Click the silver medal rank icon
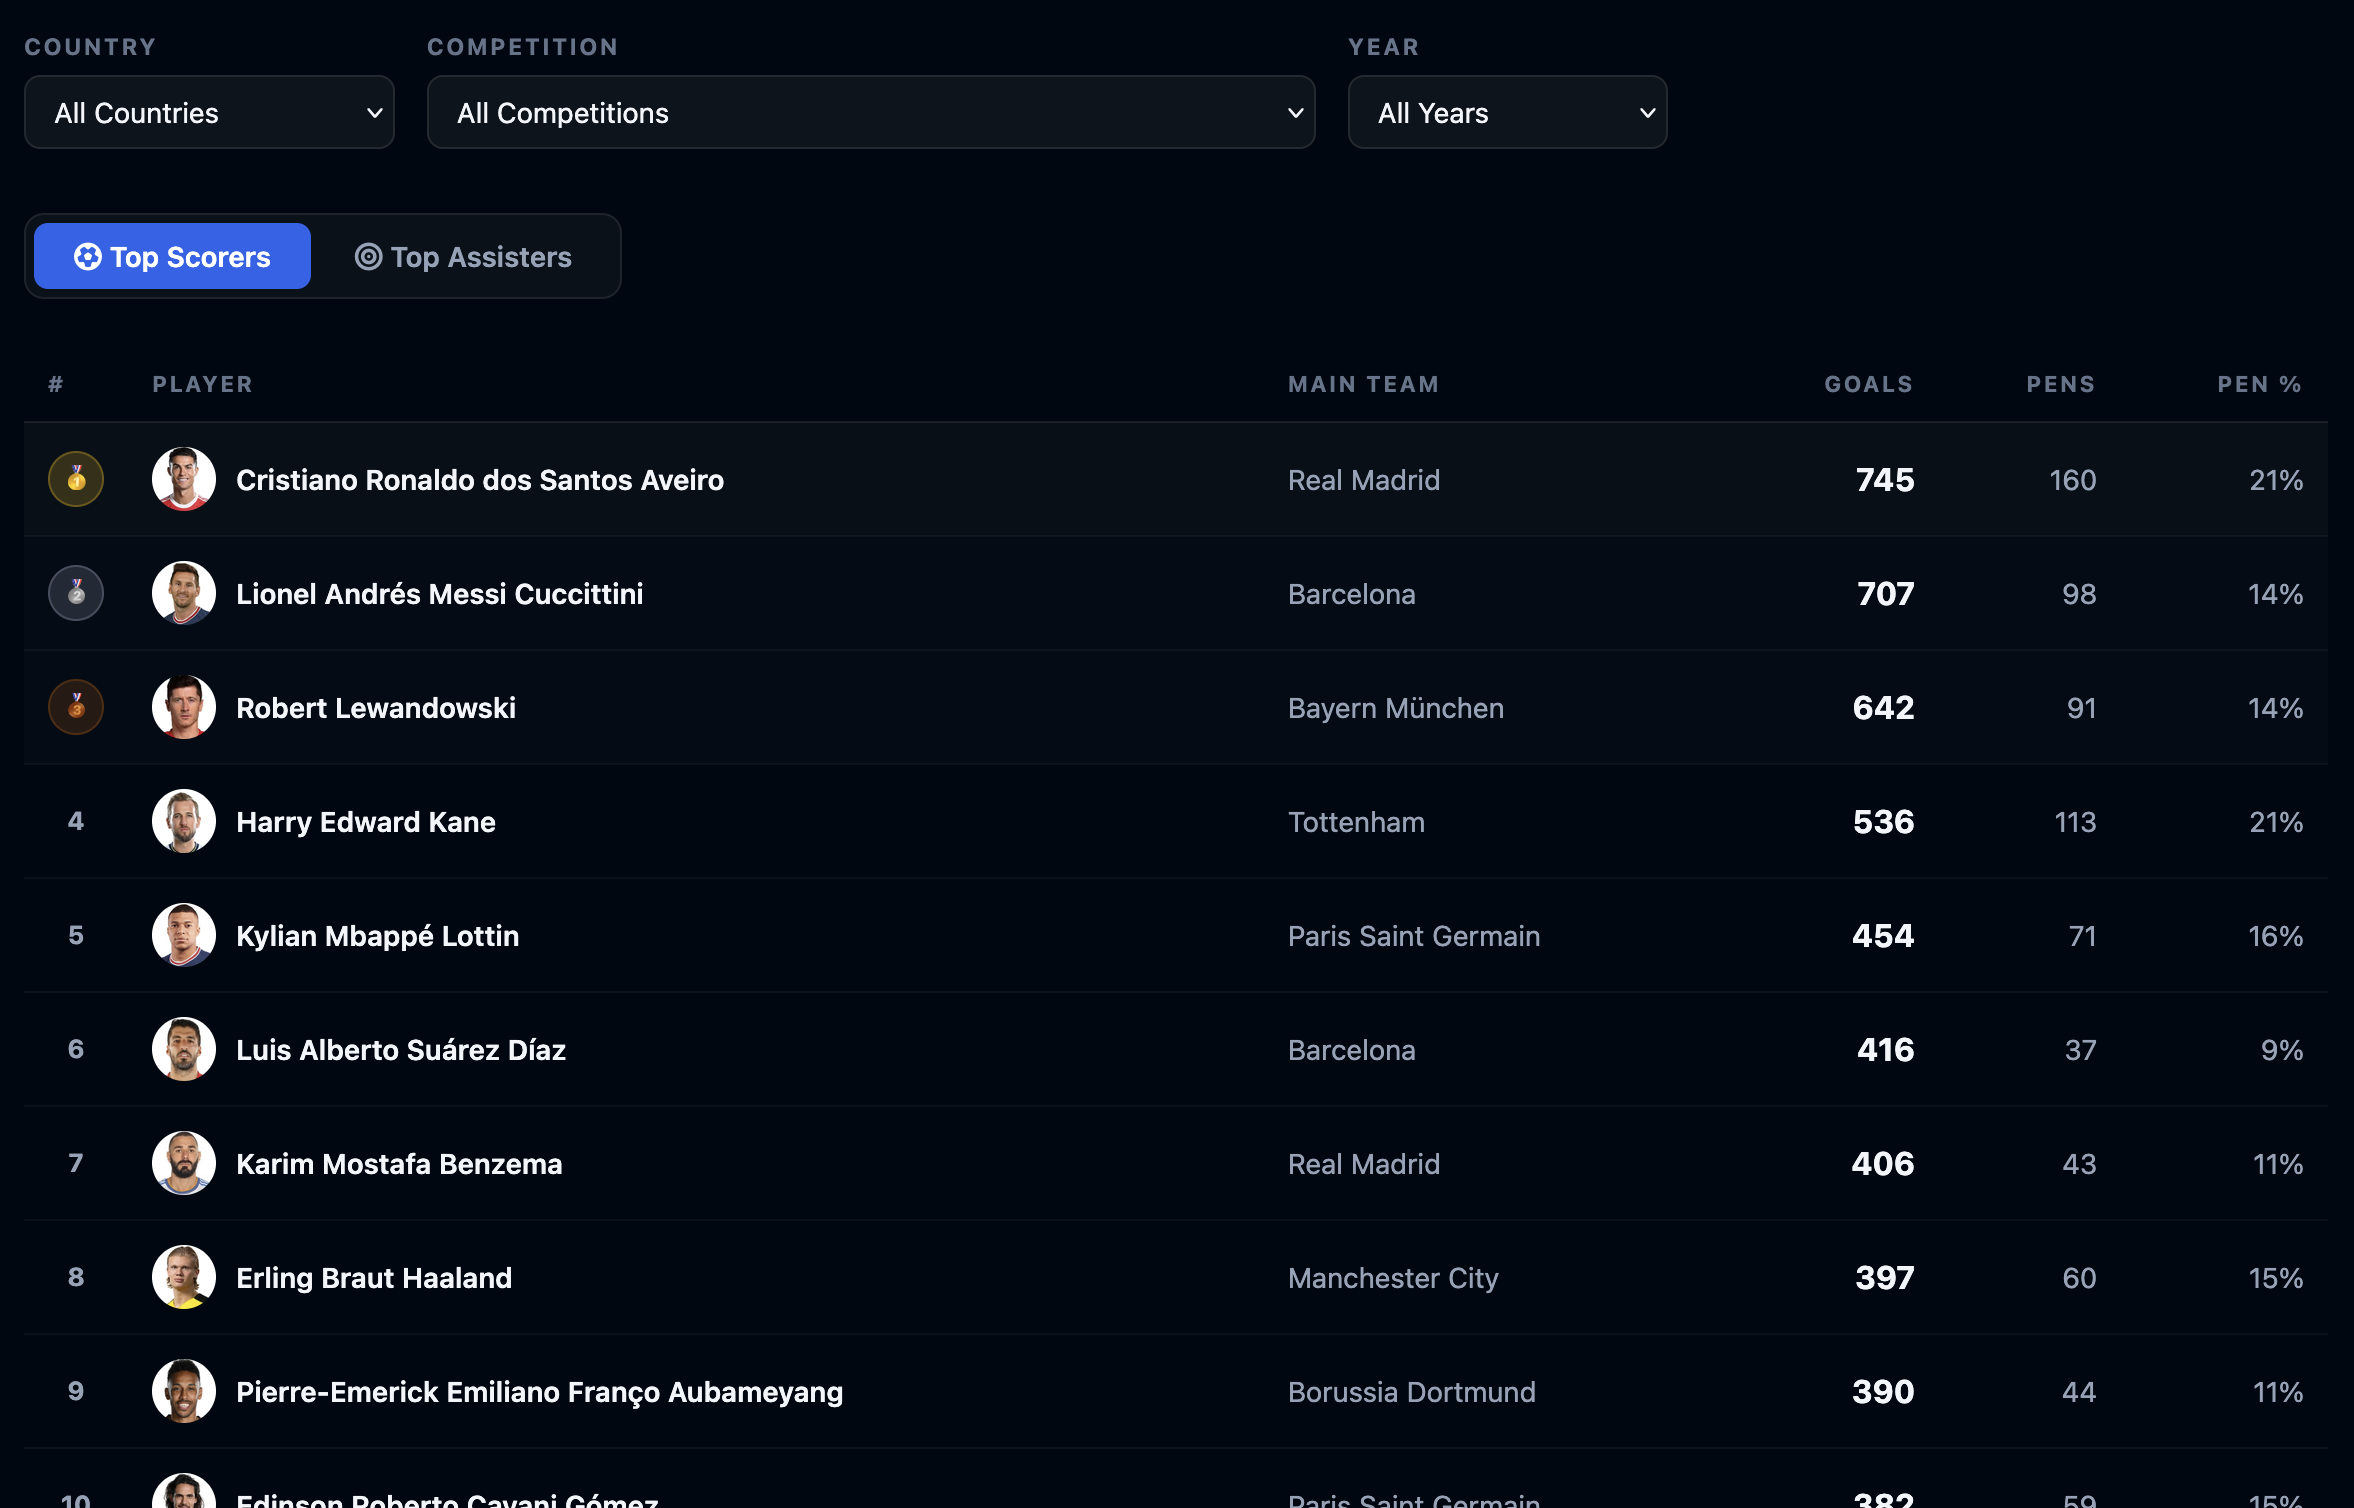Viewport: 2354px width, 1508px height. coord(76,593)
